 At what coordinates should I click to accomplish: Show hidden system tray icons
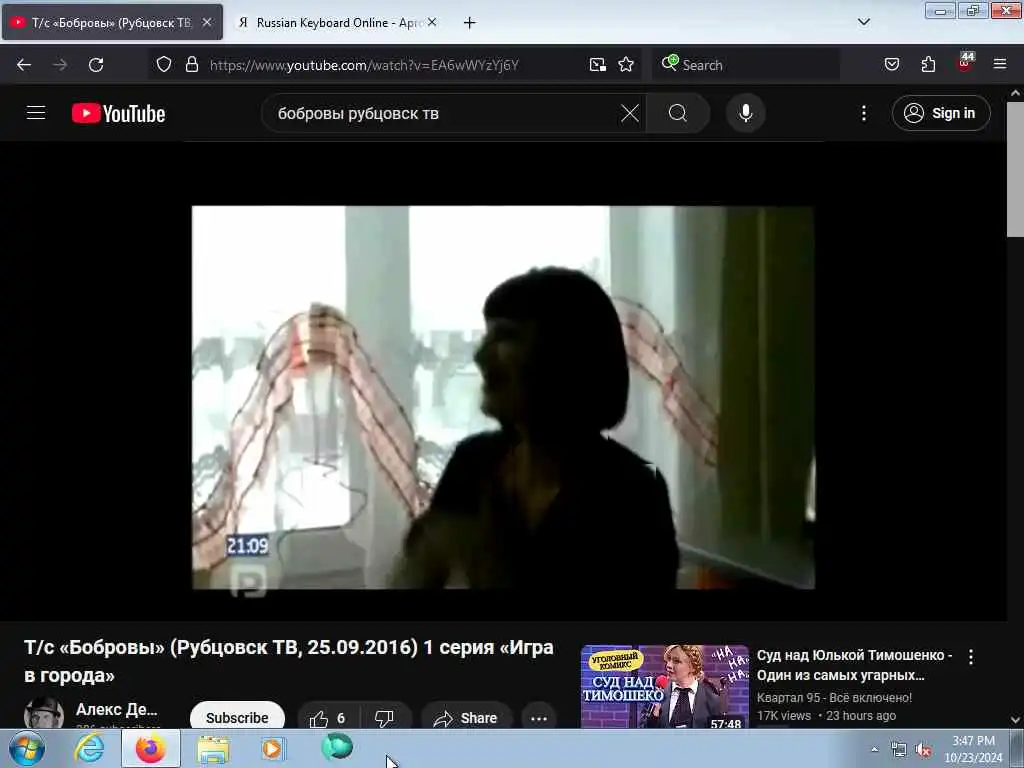(874, 749)
